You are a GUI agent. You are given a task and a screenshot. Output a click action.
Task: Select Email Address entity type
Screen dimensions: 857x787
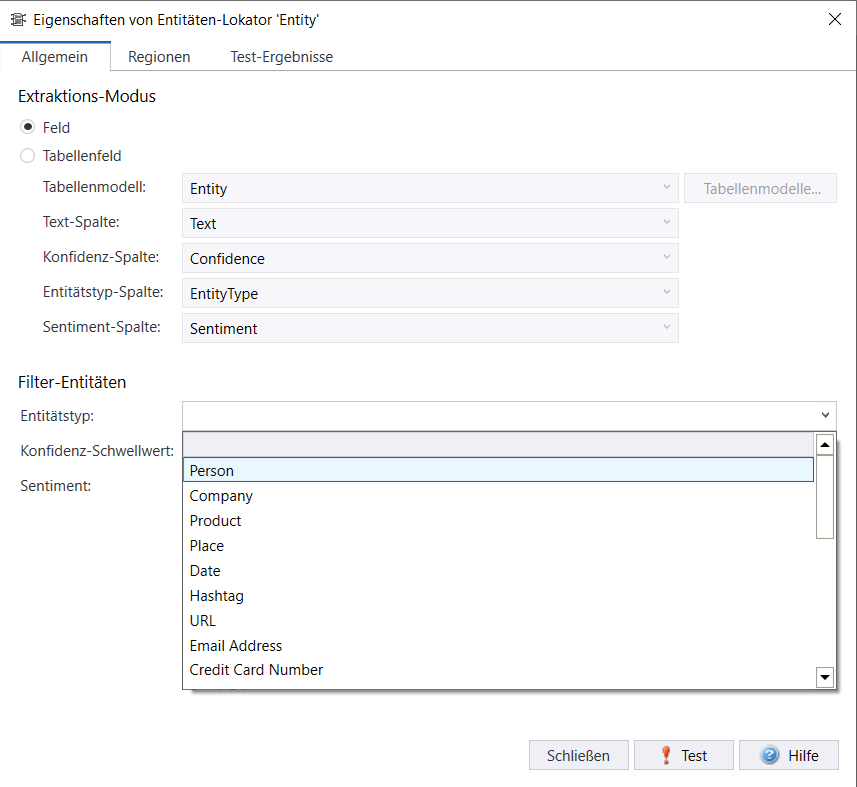point(236,646)
